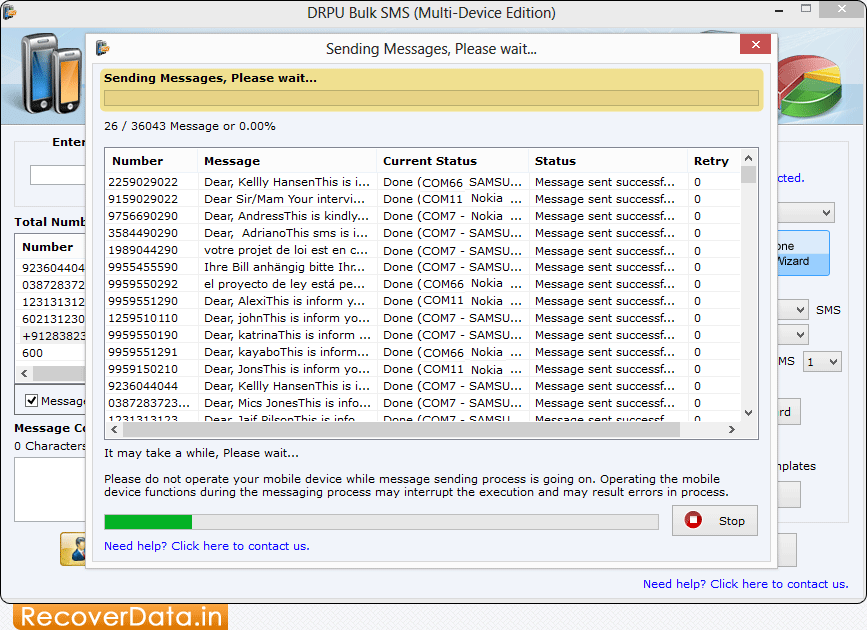This screenshot has height=630, width=867.
Task: Close the Sending Messages dialog
Action: [x=756, y=44]
